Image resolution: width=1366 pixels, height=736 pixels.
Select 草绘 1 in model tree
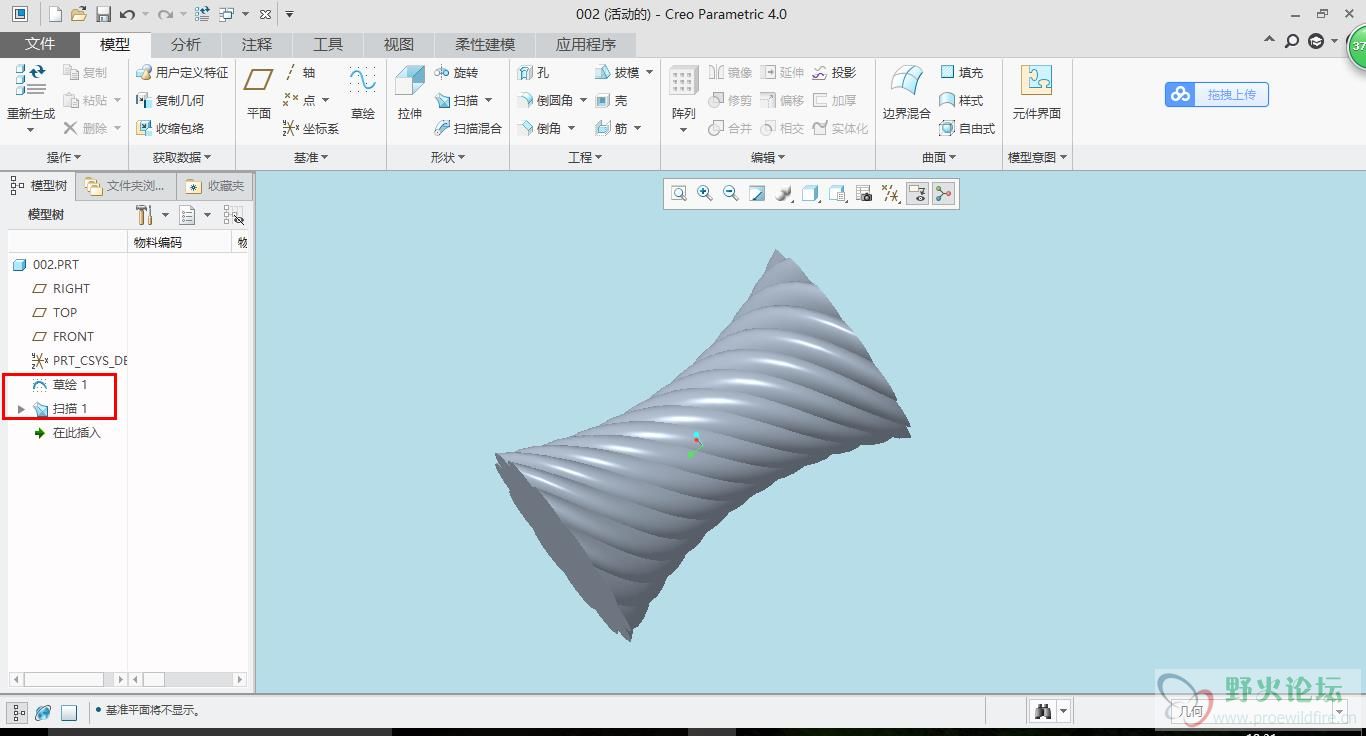point(60,385)
